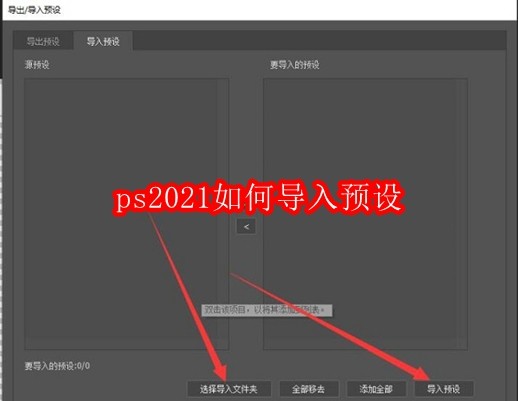Click the < move-back arrow button

246,227
